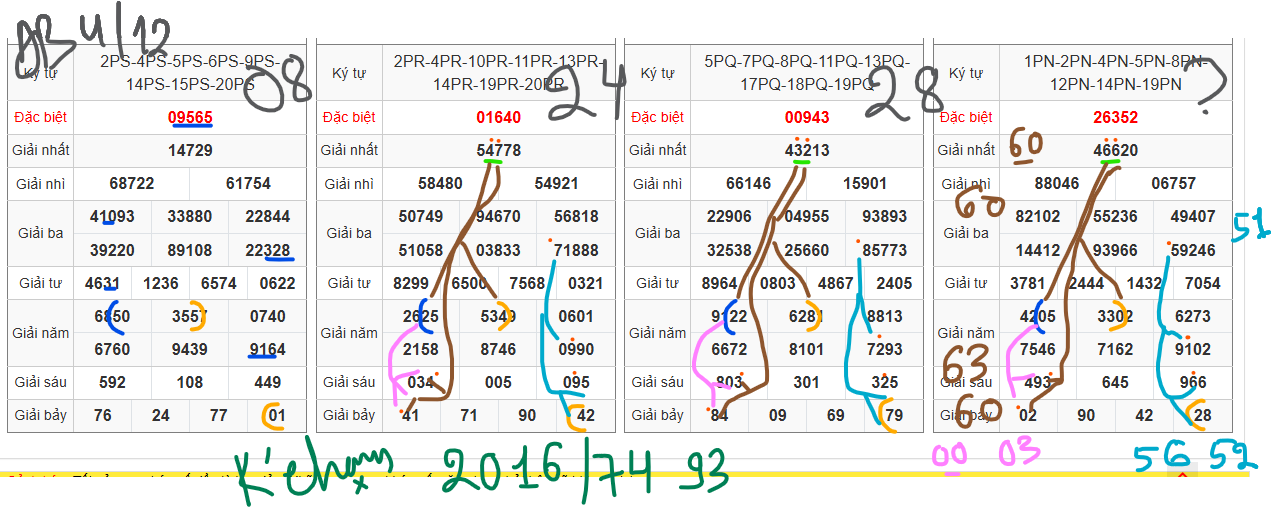Image resolution: width=1272 pixels, height=508 pixels.
Task: Click fourth prize number 7054
Action: tap(1202, 283)
